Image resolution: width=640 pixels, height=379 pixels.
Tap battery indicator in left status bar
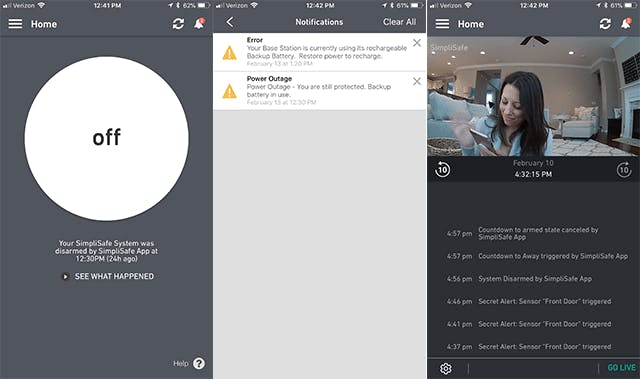tap(204, 5)
